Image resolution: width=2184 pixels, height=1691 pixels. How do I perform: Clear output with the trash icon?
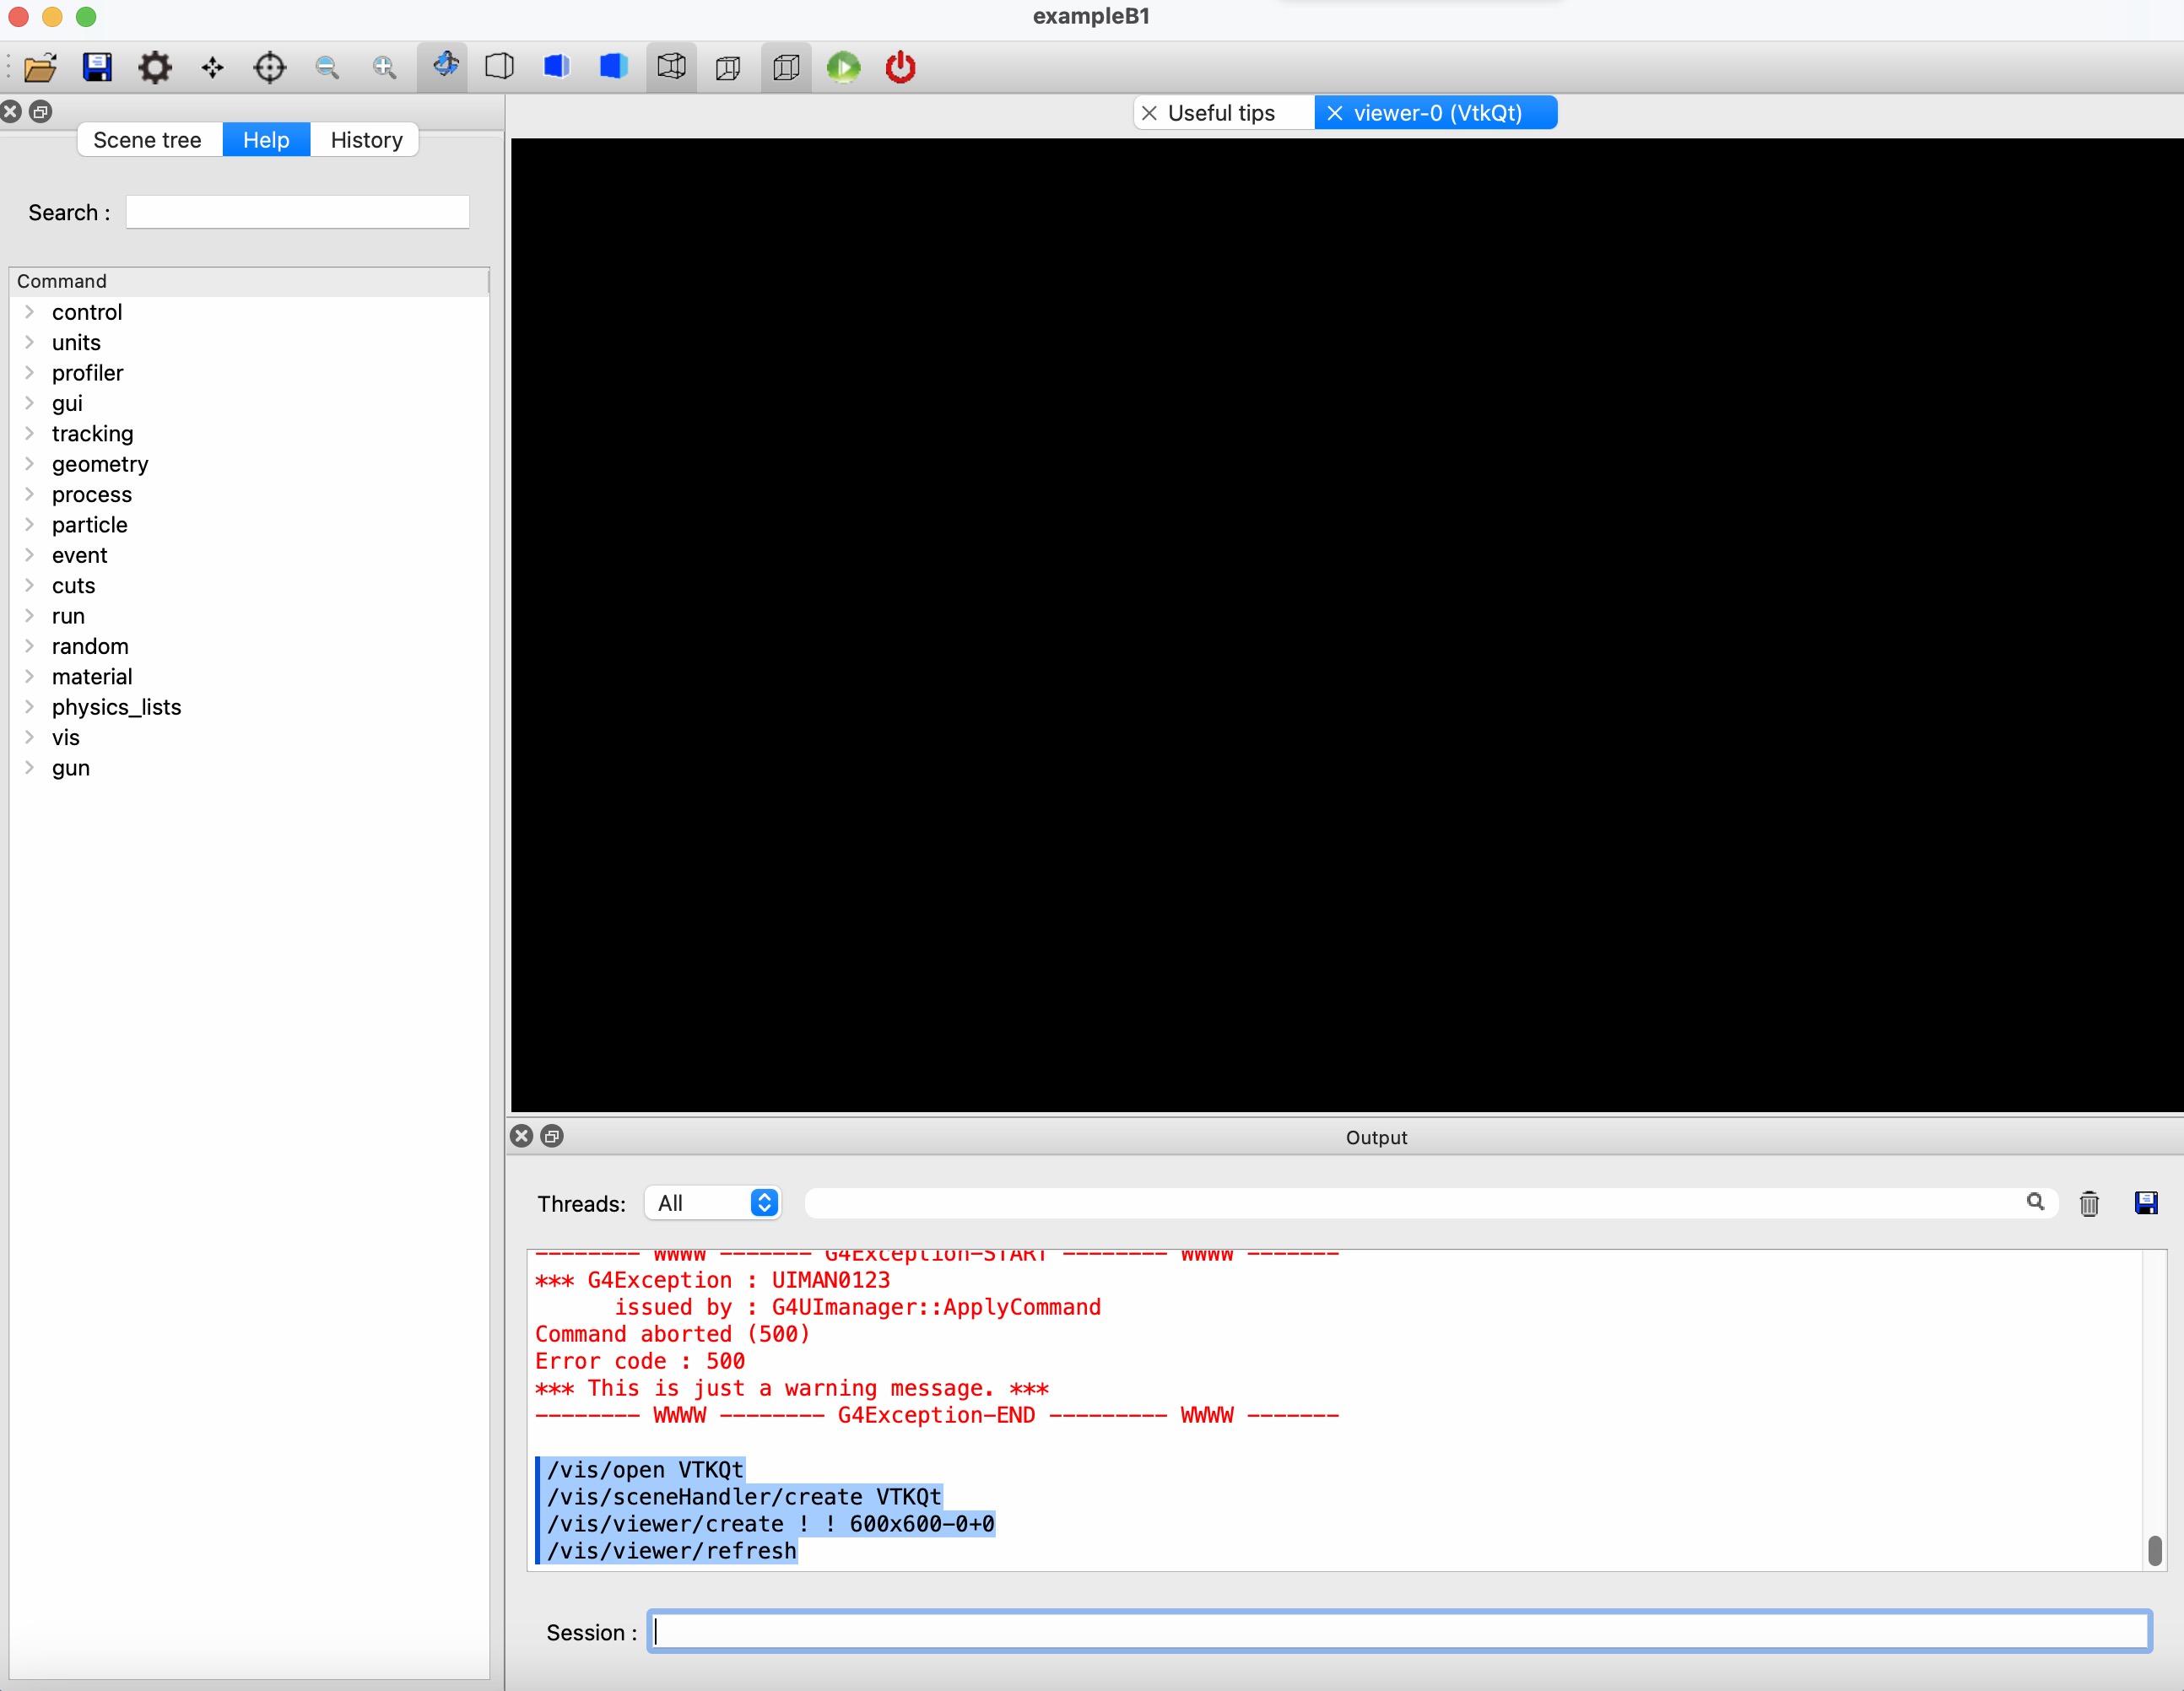click(2089, 1203)
